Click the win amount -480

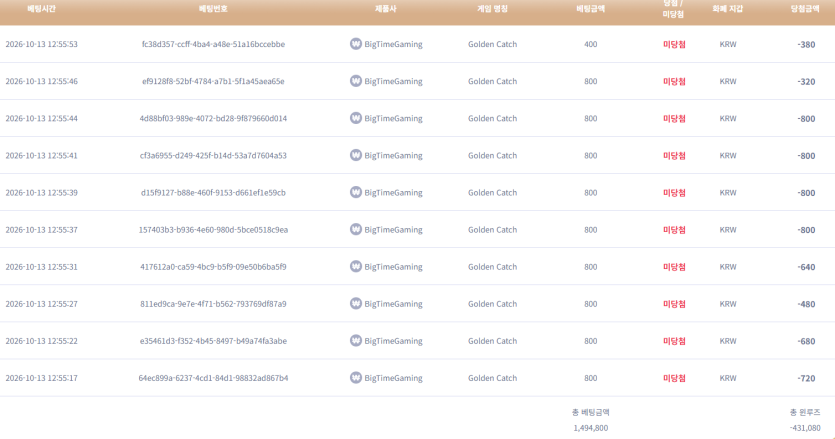tap(806, 305)
